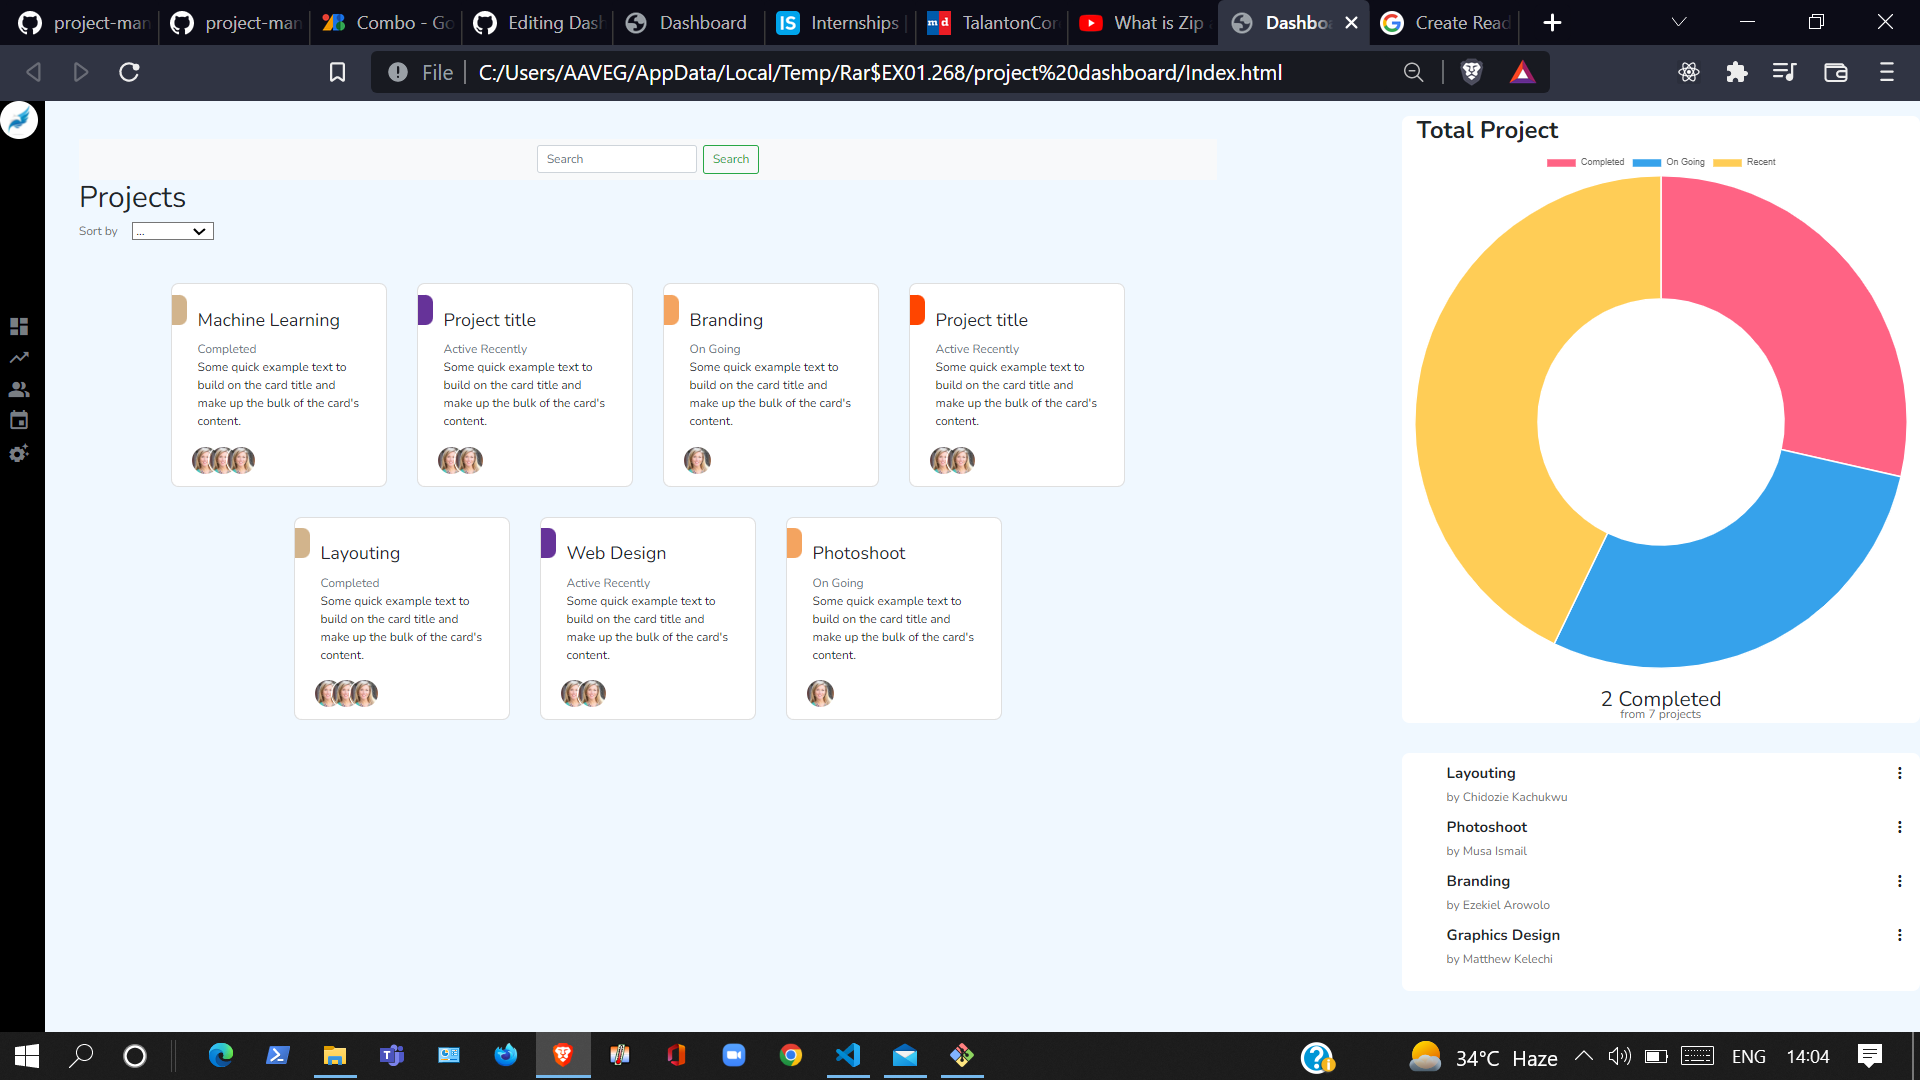Switch to the Internships browser tab
Viewport: 1920px width, 1080px height.
coord(838,22)
